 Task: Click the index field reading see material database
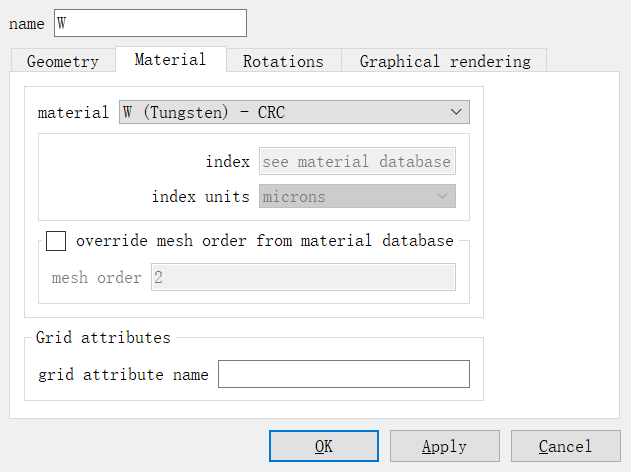(357, 161)
